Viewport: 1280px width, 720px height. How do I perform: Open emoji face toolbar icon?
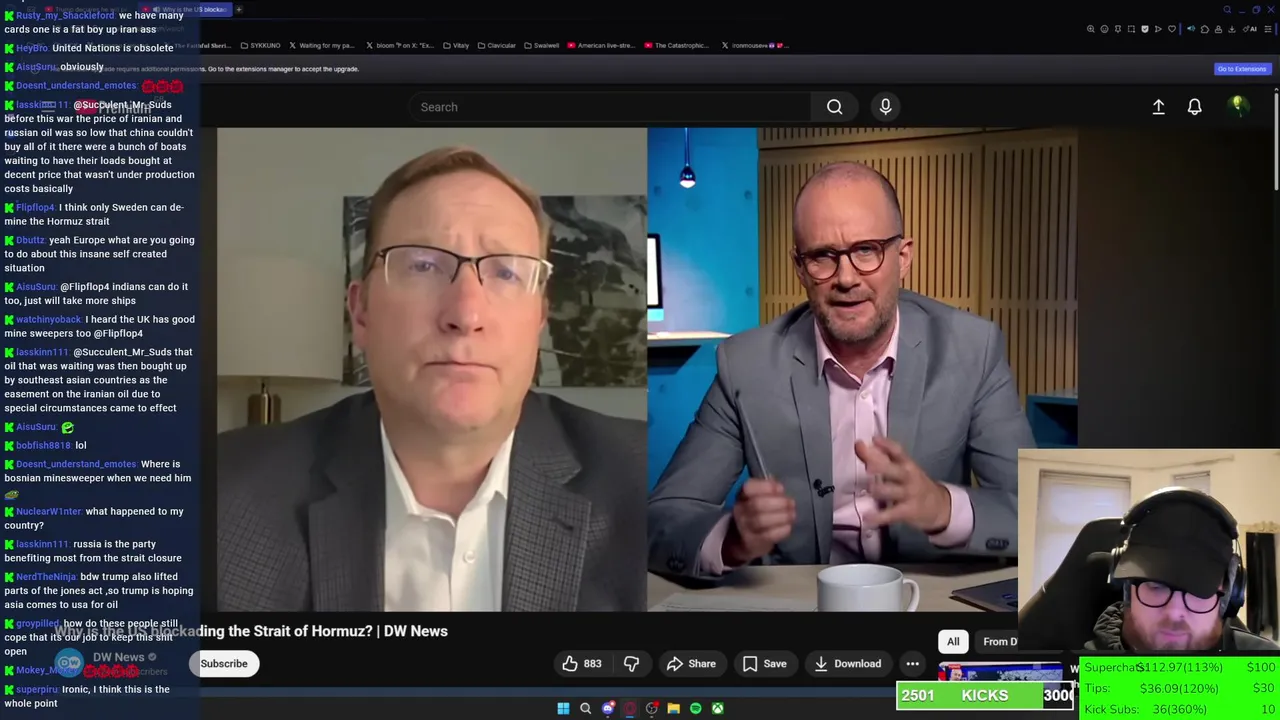click(1104, 29)
